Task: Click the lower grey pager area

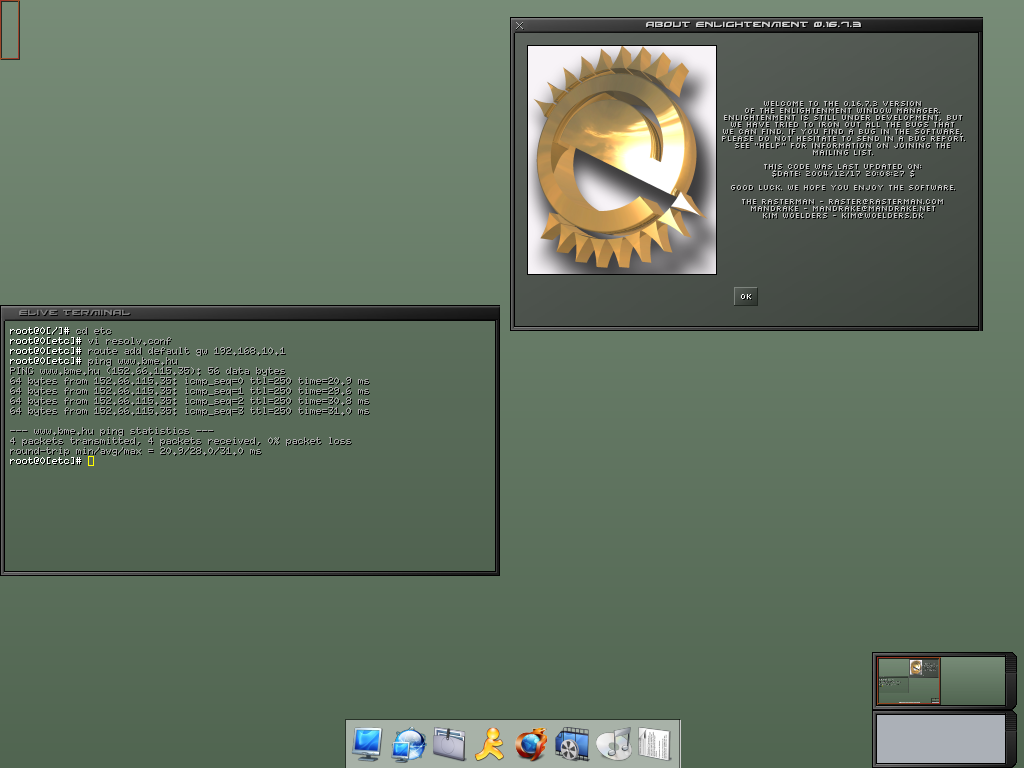Action: coord(940,739)
